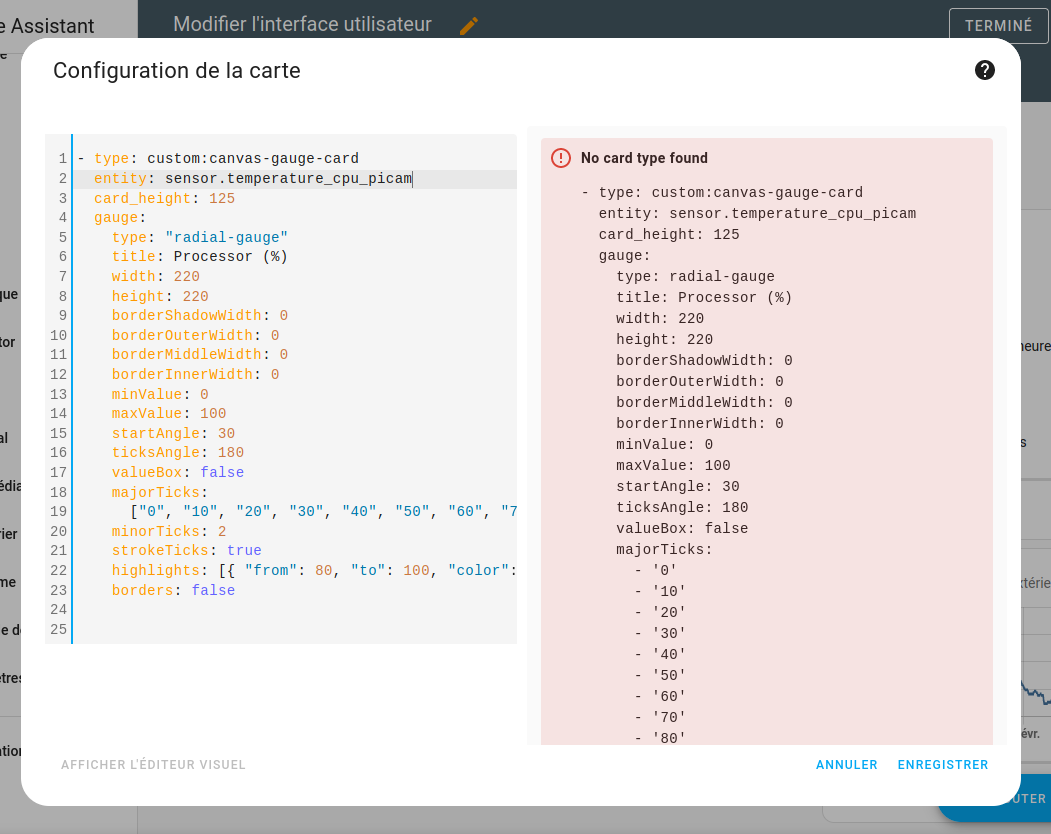
Task: Click the ticksAngle value 180 in editor
Action: (x=230, y=452)
